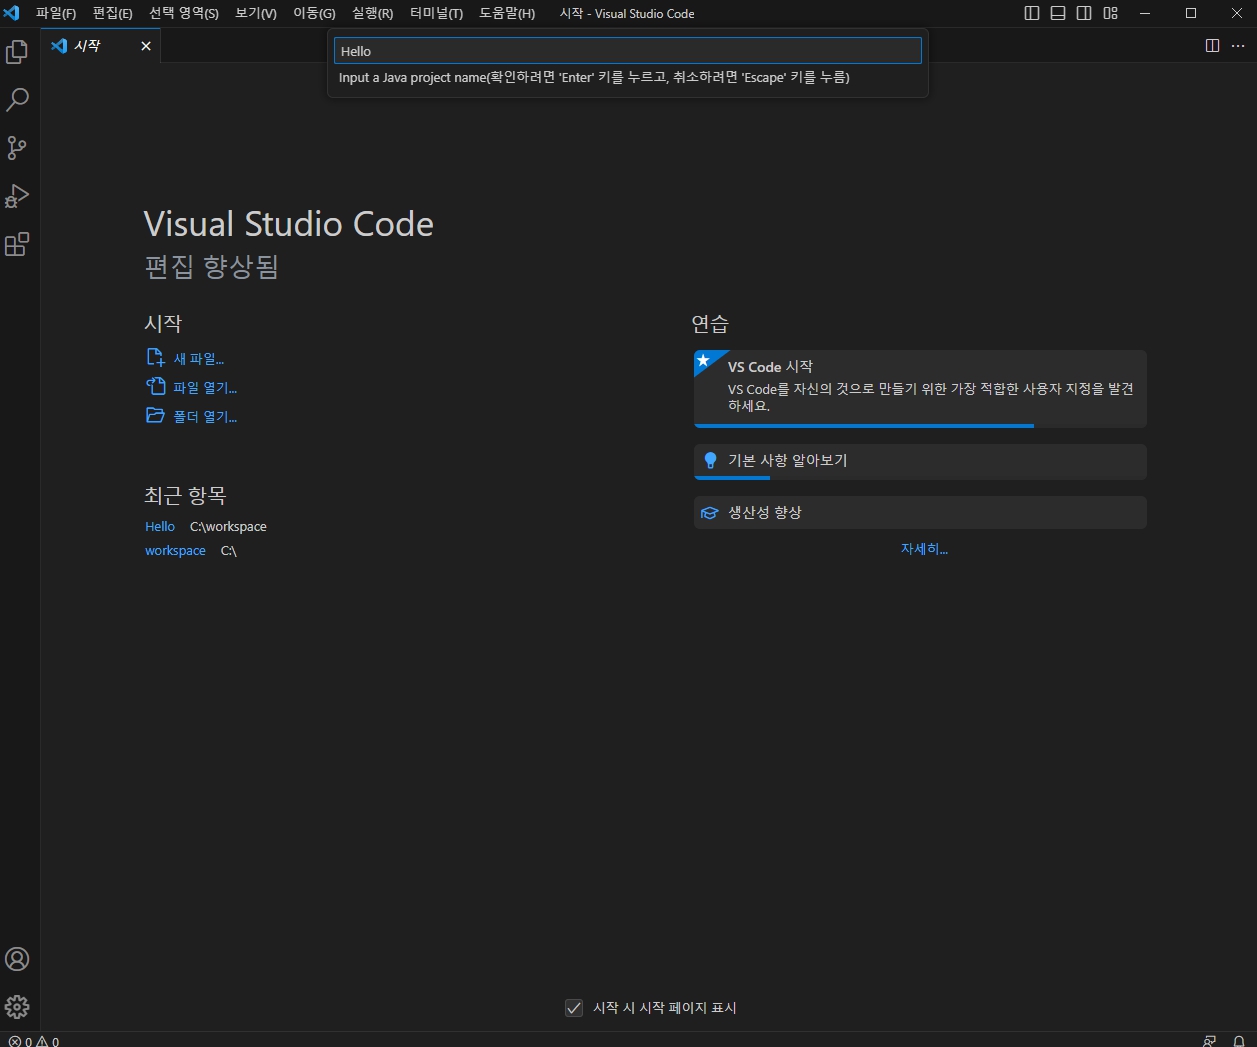The width and height of the screenshot is (1257, 1047).
Task: Open the 파일(F) menu
Action: pos(56,13)
